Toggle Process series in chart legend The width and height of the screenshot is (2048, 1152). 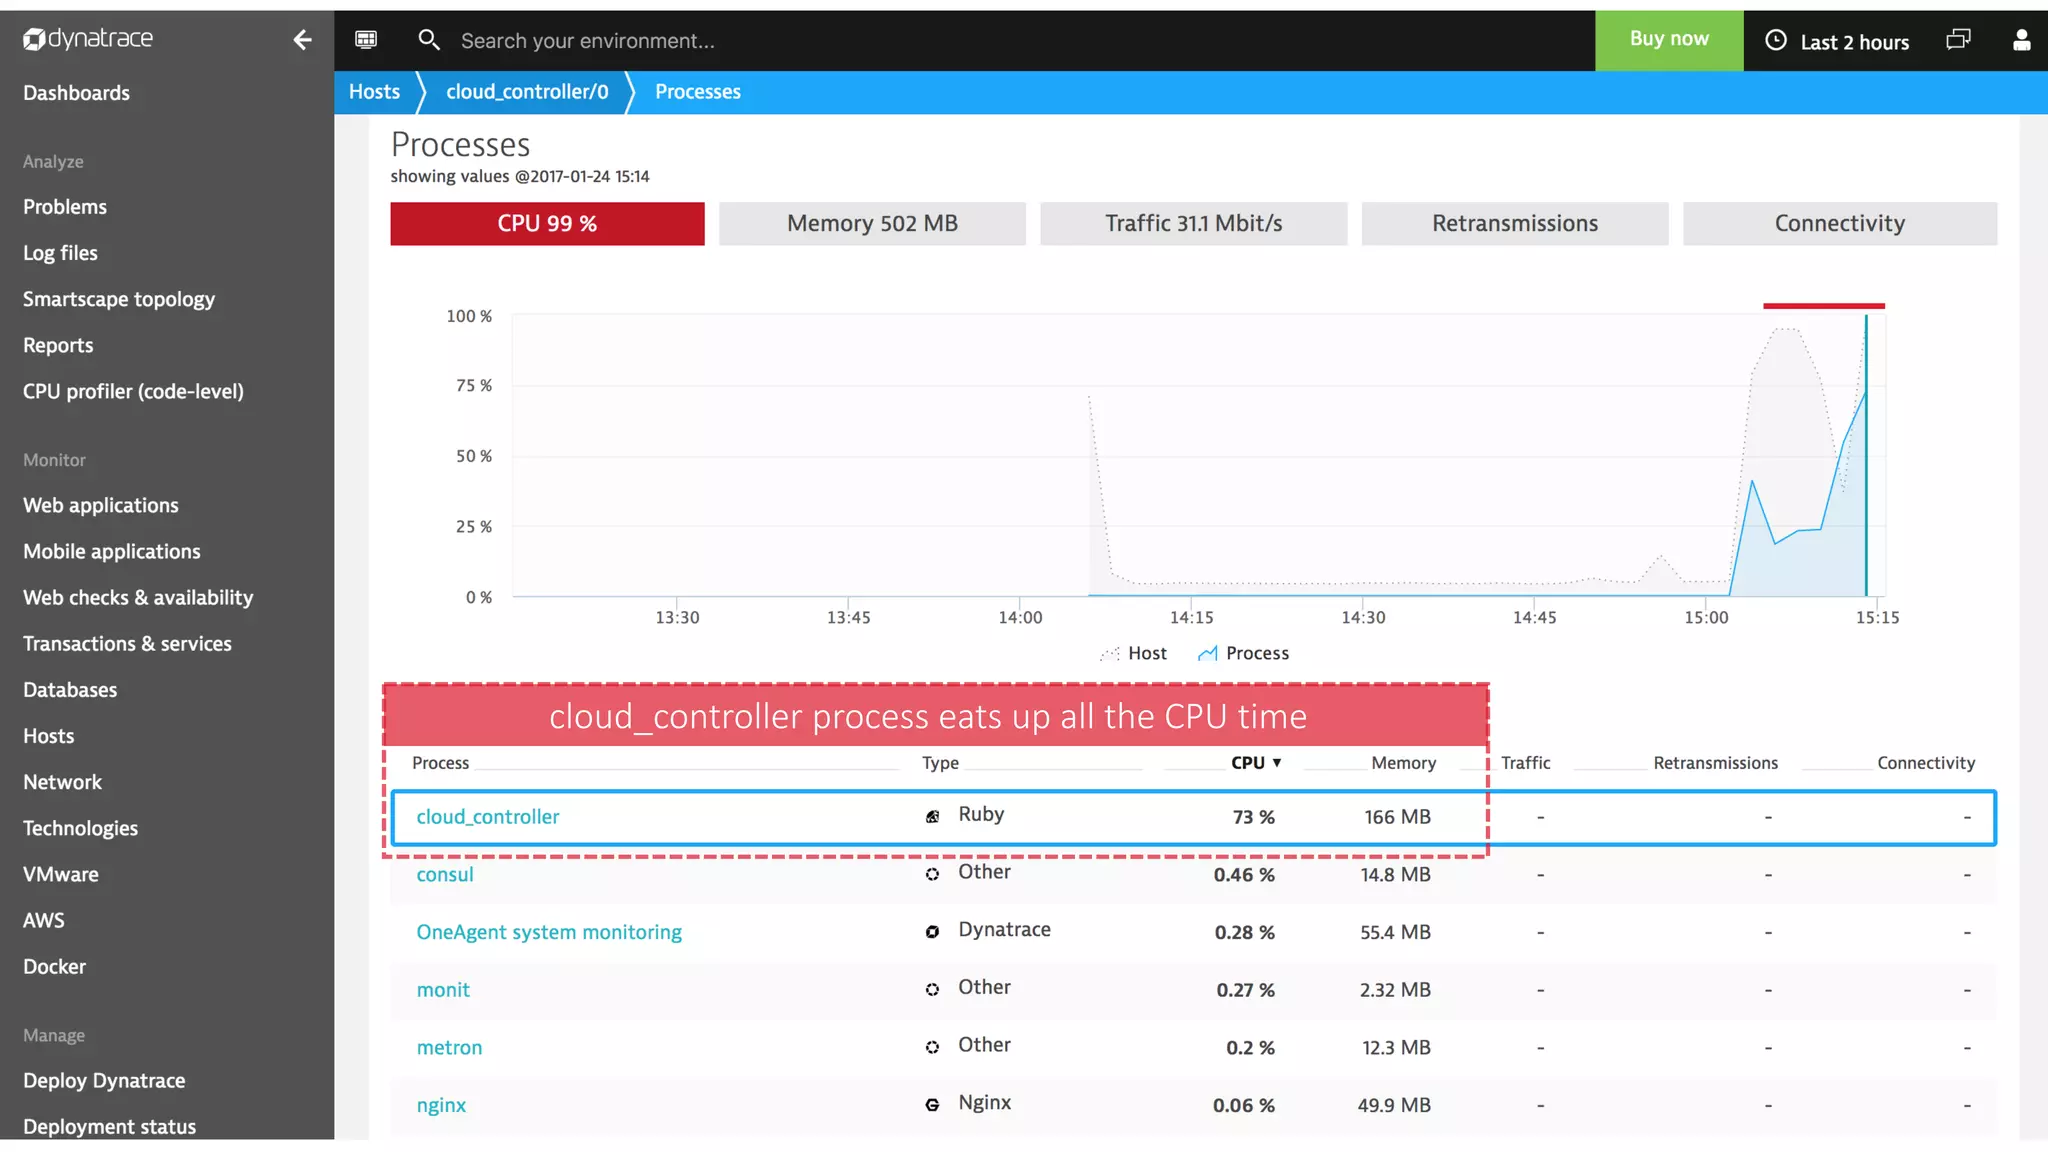click(1243, 653)
